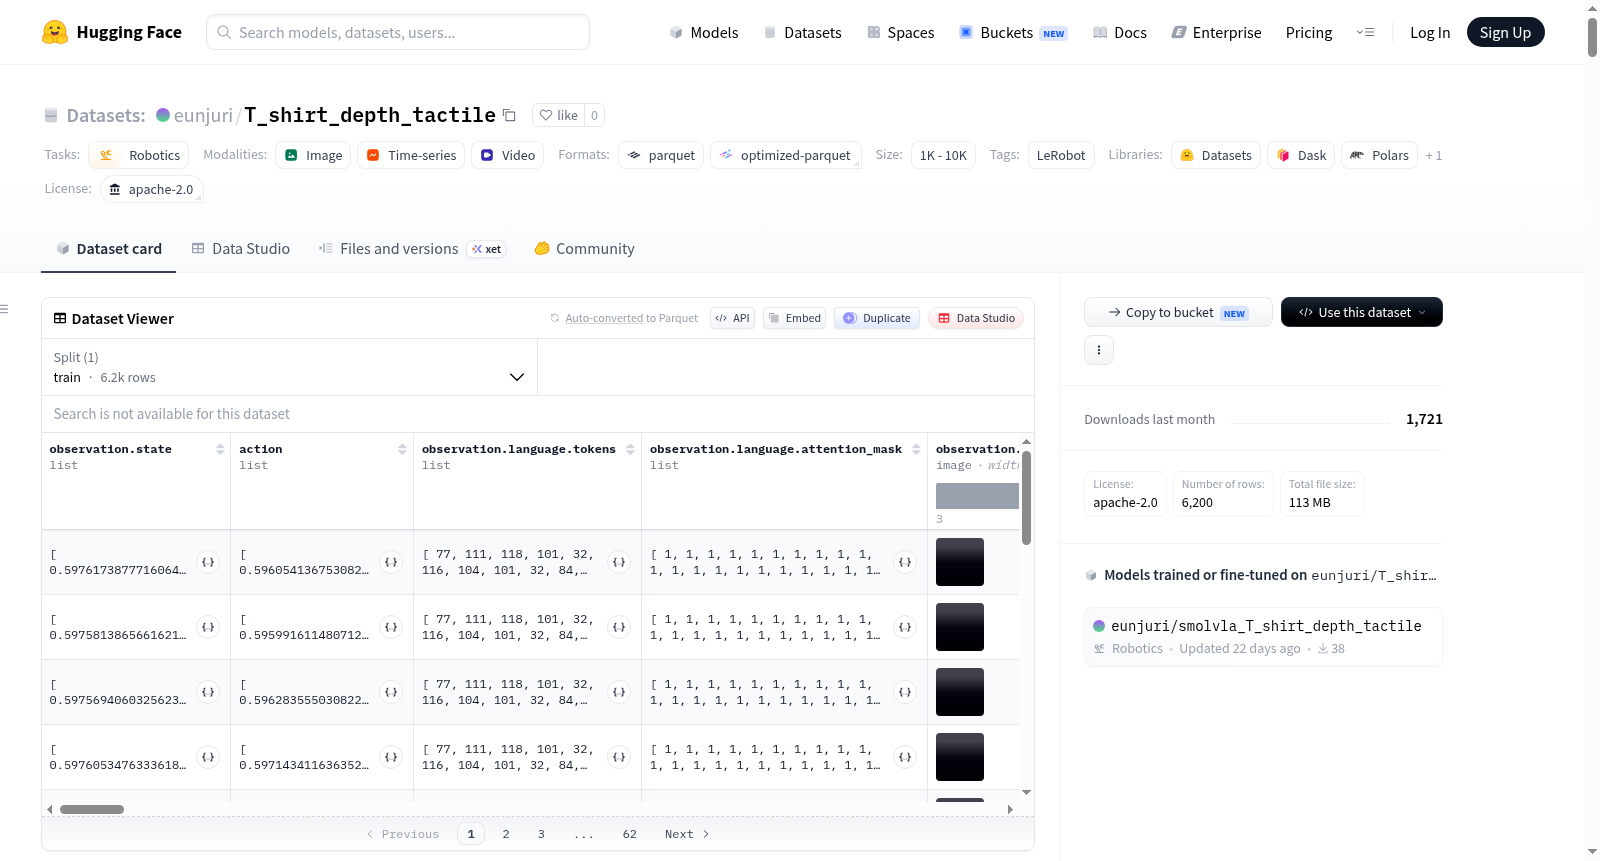Click the page vertical scrollbar thumb

(x=1592, y=37)
